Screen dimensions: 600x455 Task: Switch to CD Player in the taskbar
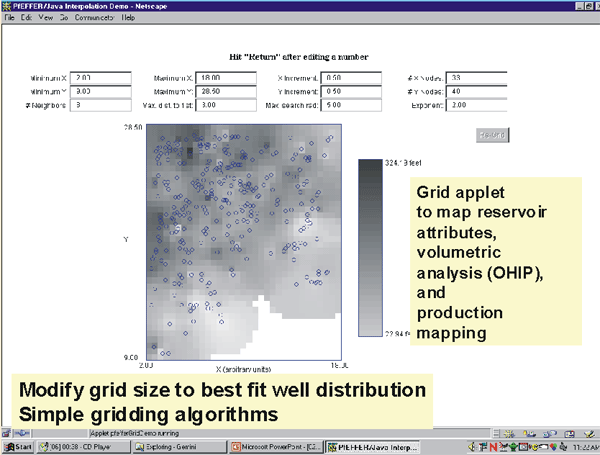(x=82, y=447)
